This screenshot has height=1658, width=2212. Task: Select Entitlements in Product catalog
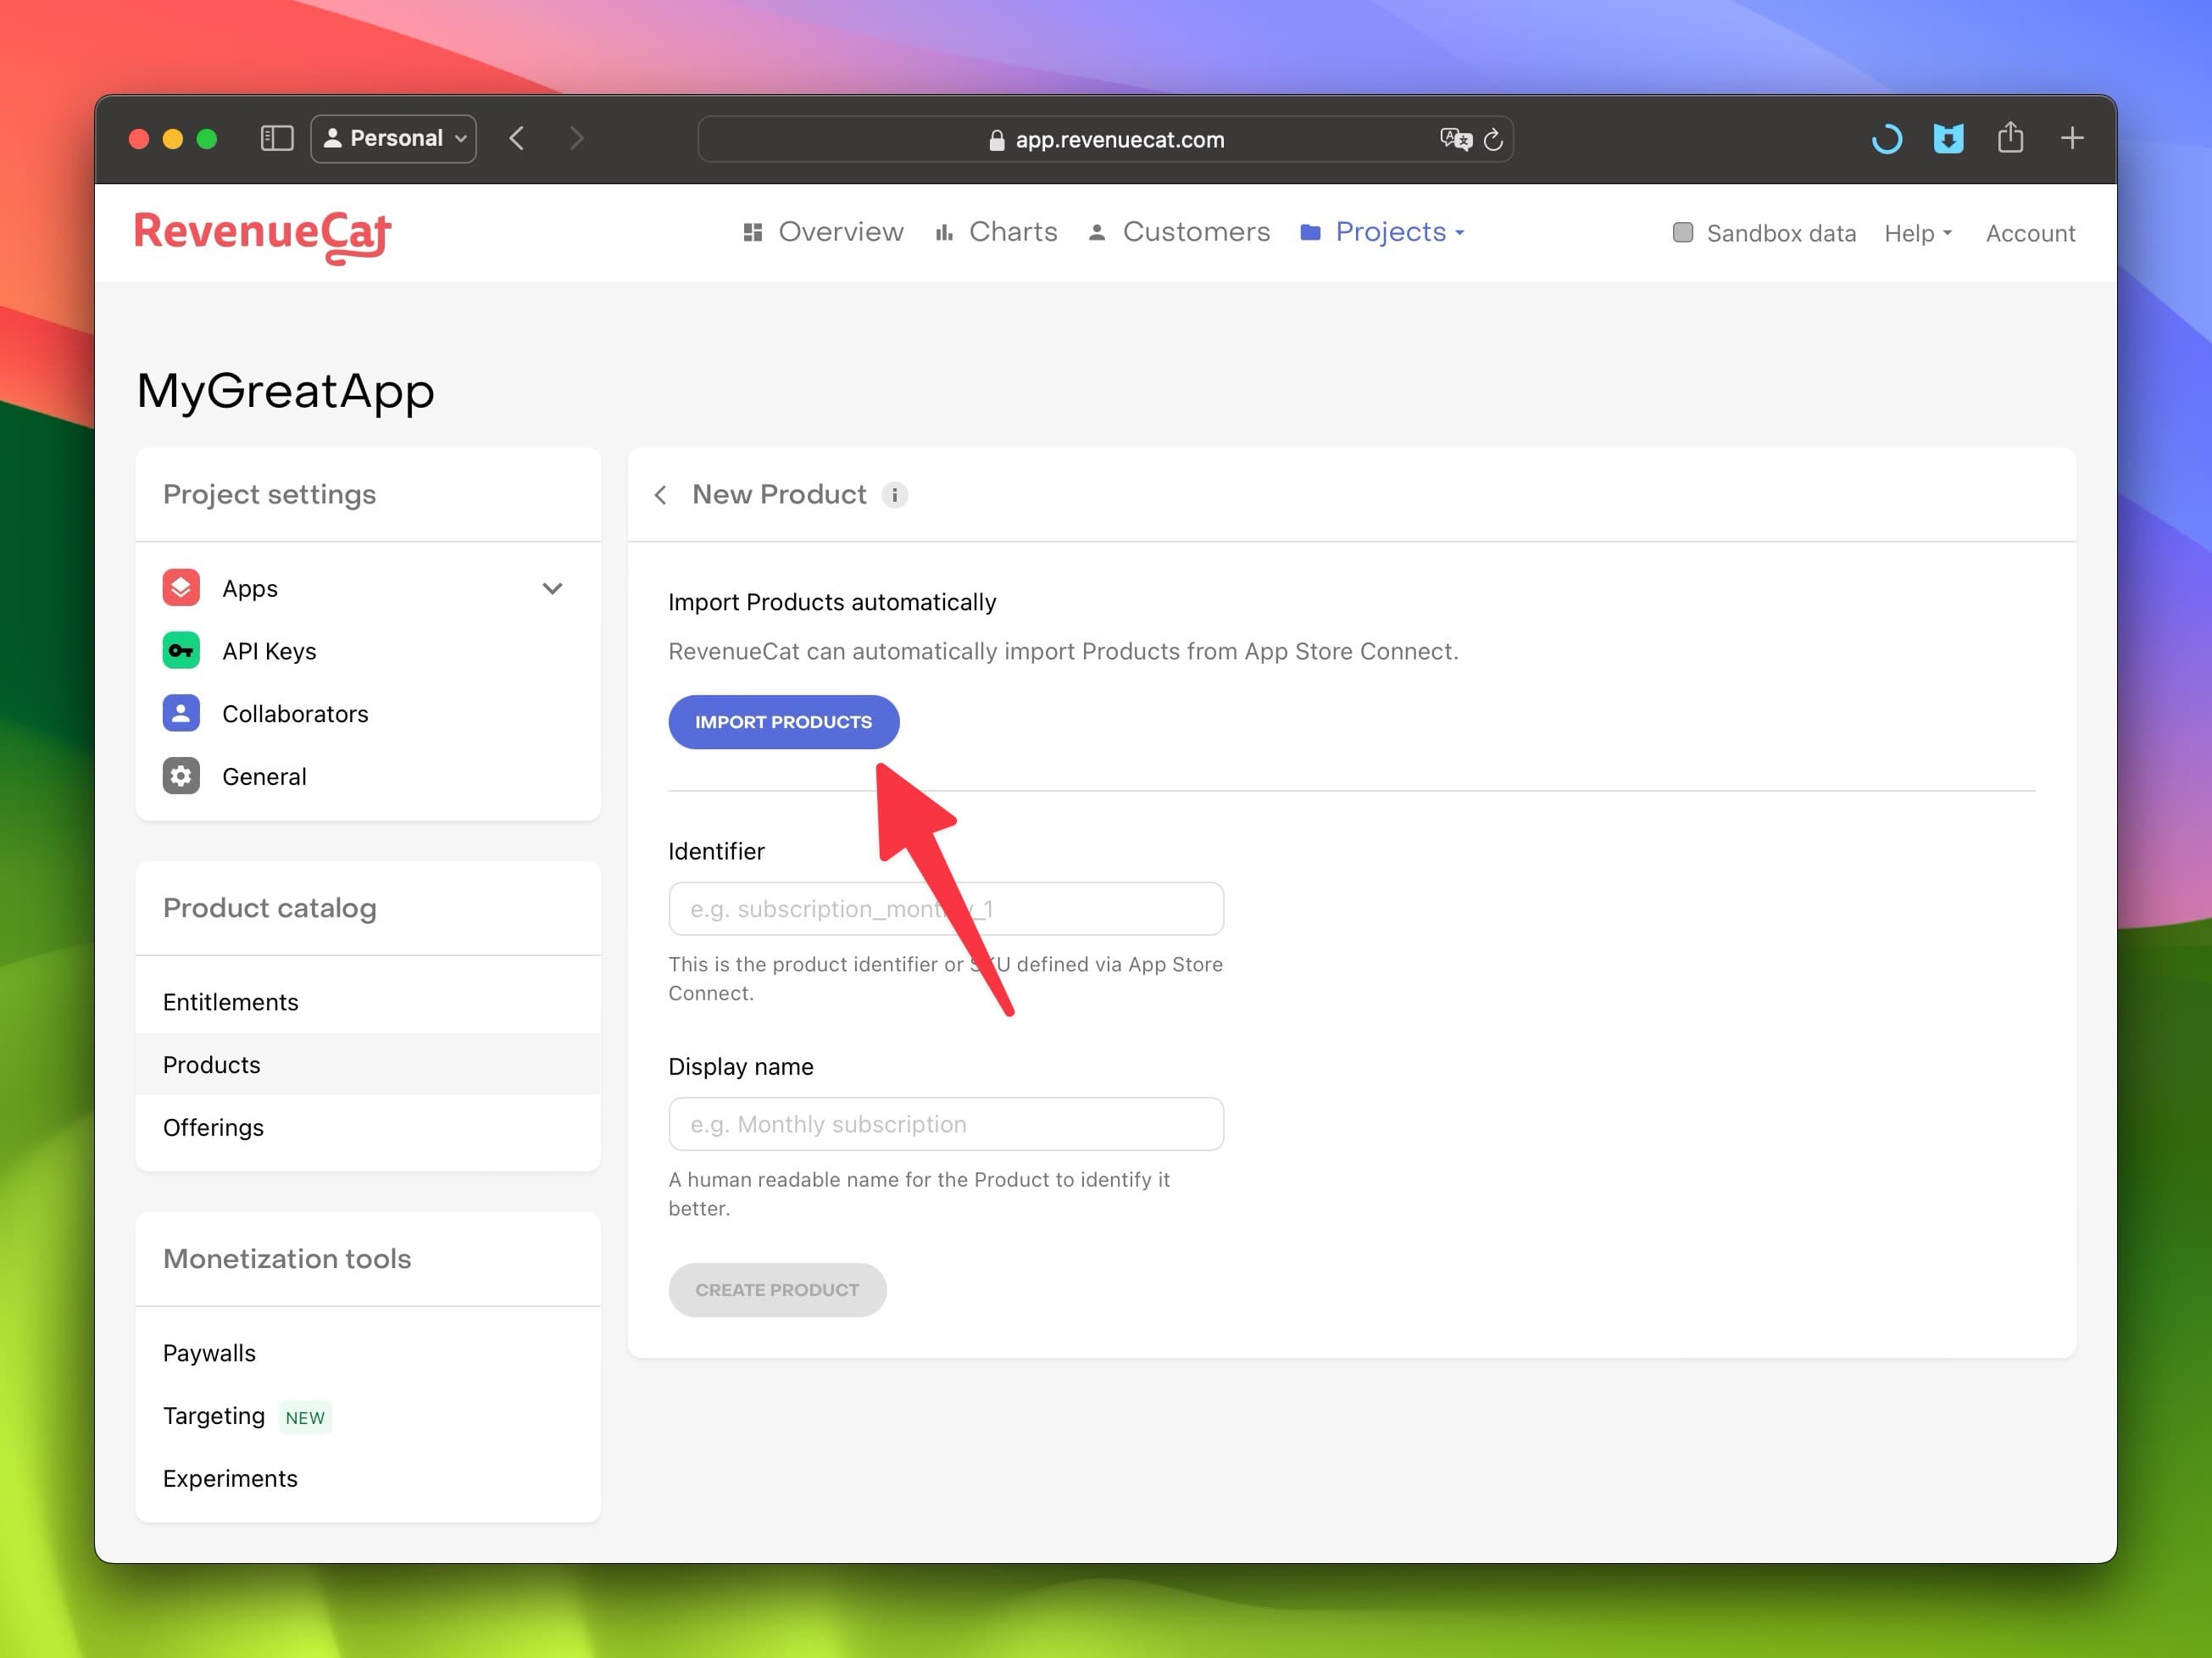368,1002
